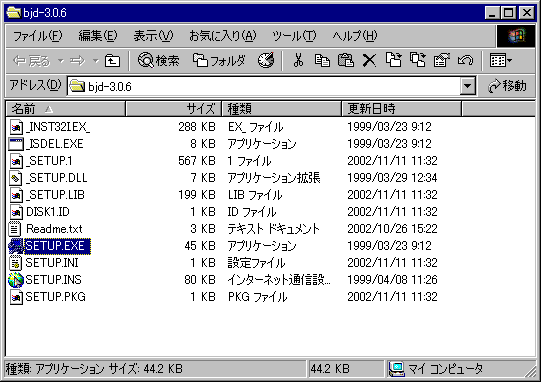Open the Search (検索) toolbar button
Screen dimensions: 541x382
[158, 61]
